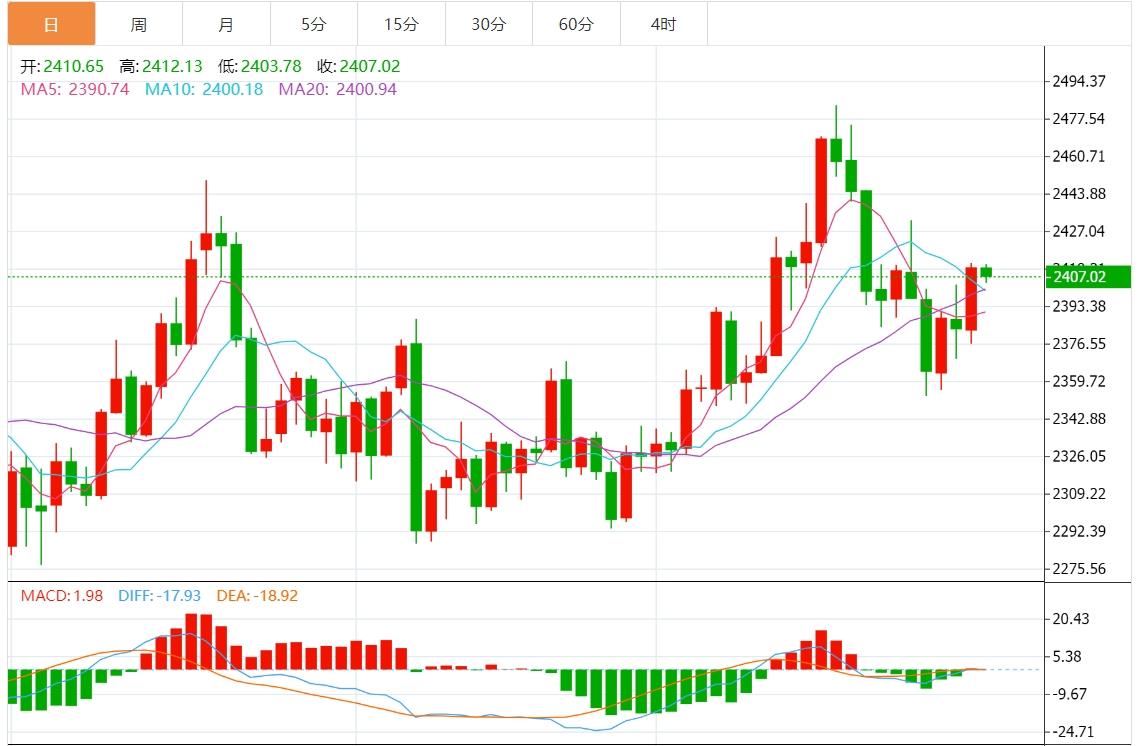The height and width of the screenshot is (746, 1142).
Task: Select the 15分 interval tab
Action: tap(400, 24)
